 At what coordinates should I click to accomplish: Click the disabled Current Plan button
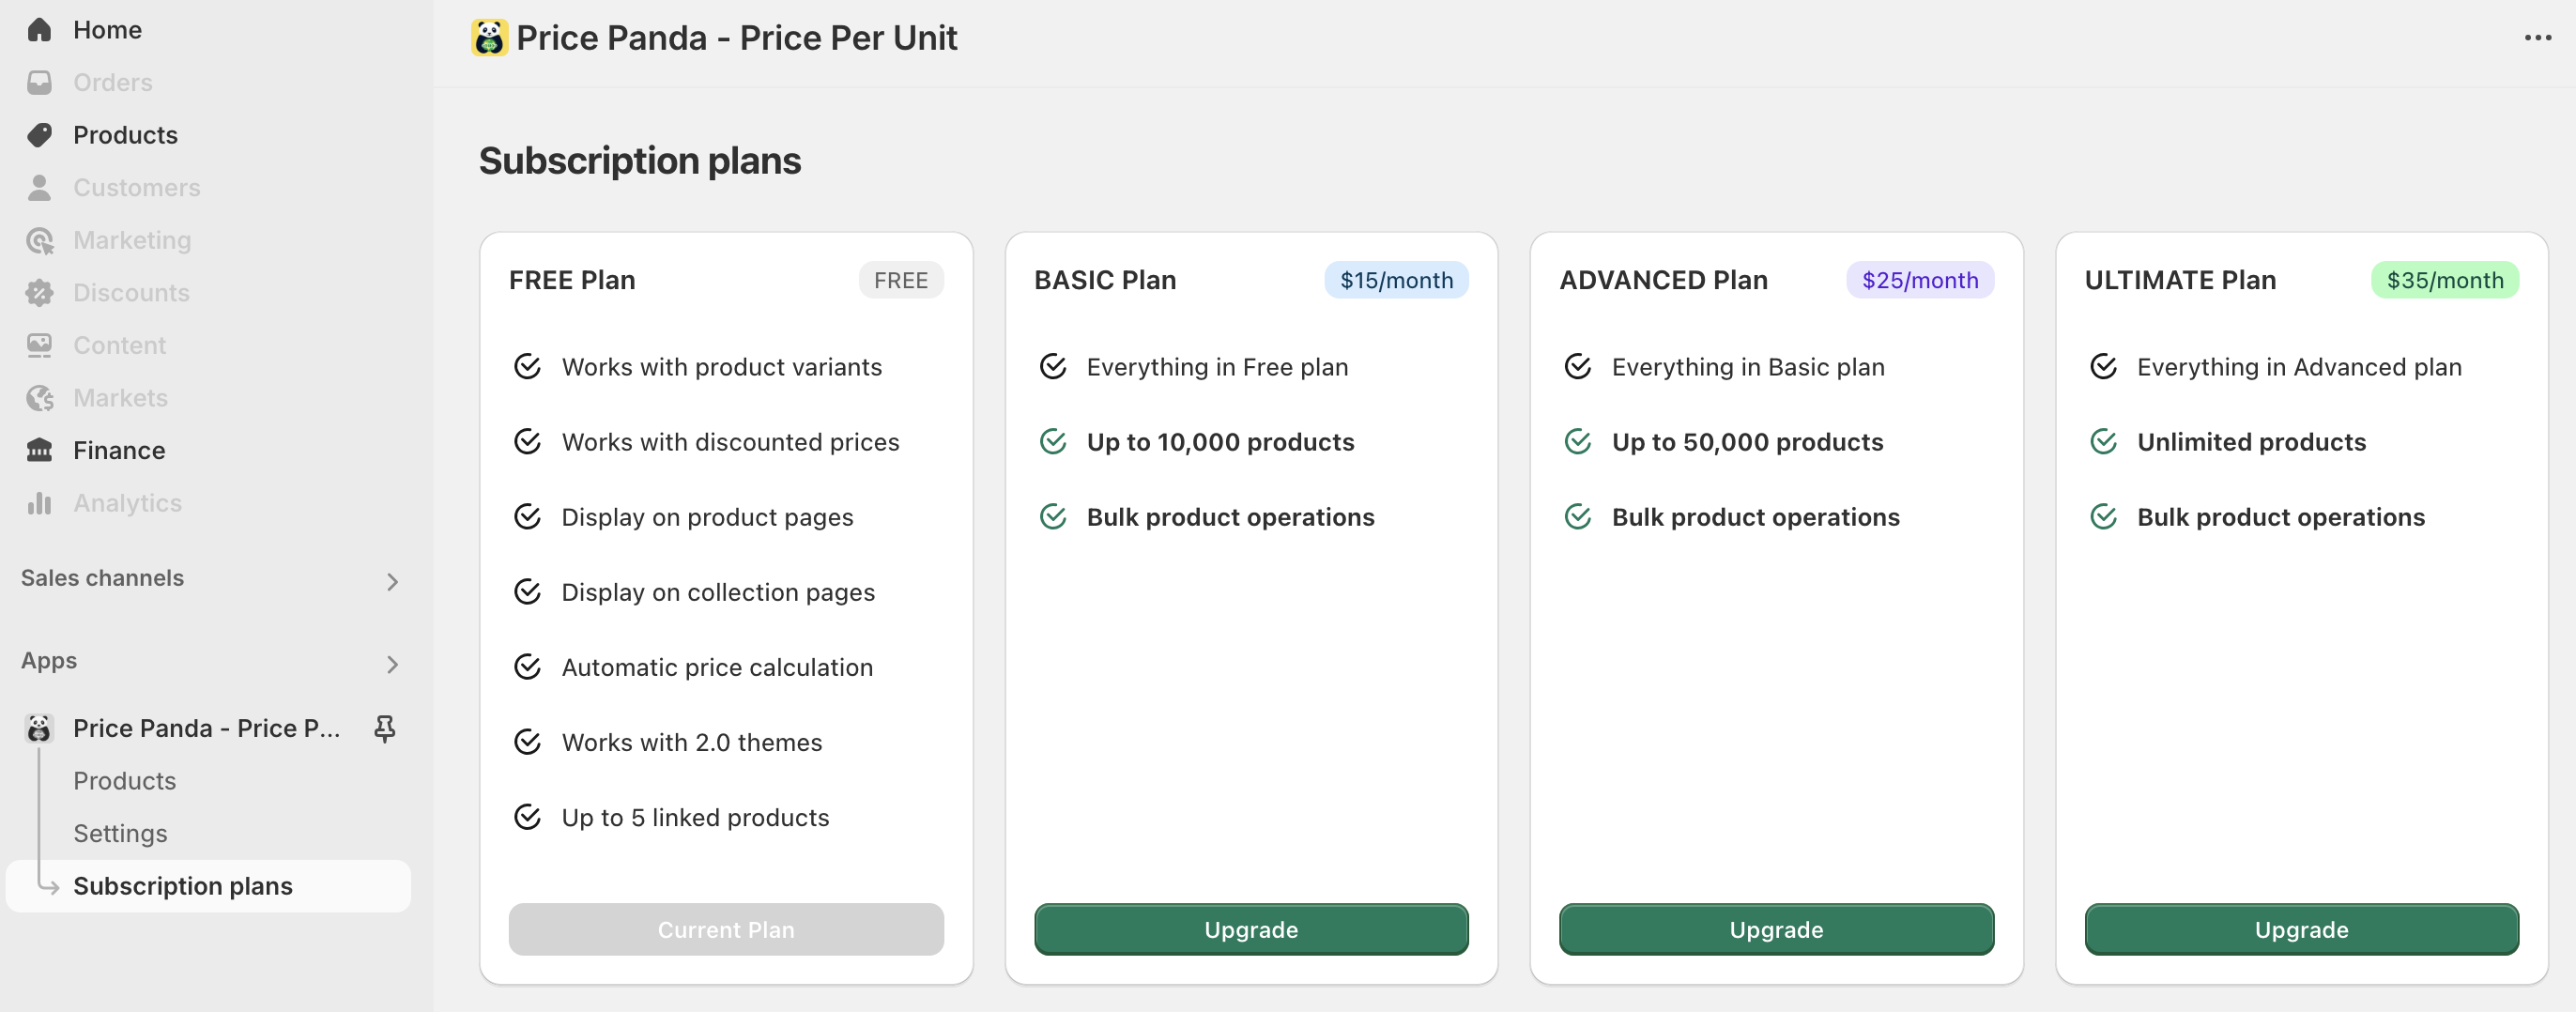(x=726, y=929)
